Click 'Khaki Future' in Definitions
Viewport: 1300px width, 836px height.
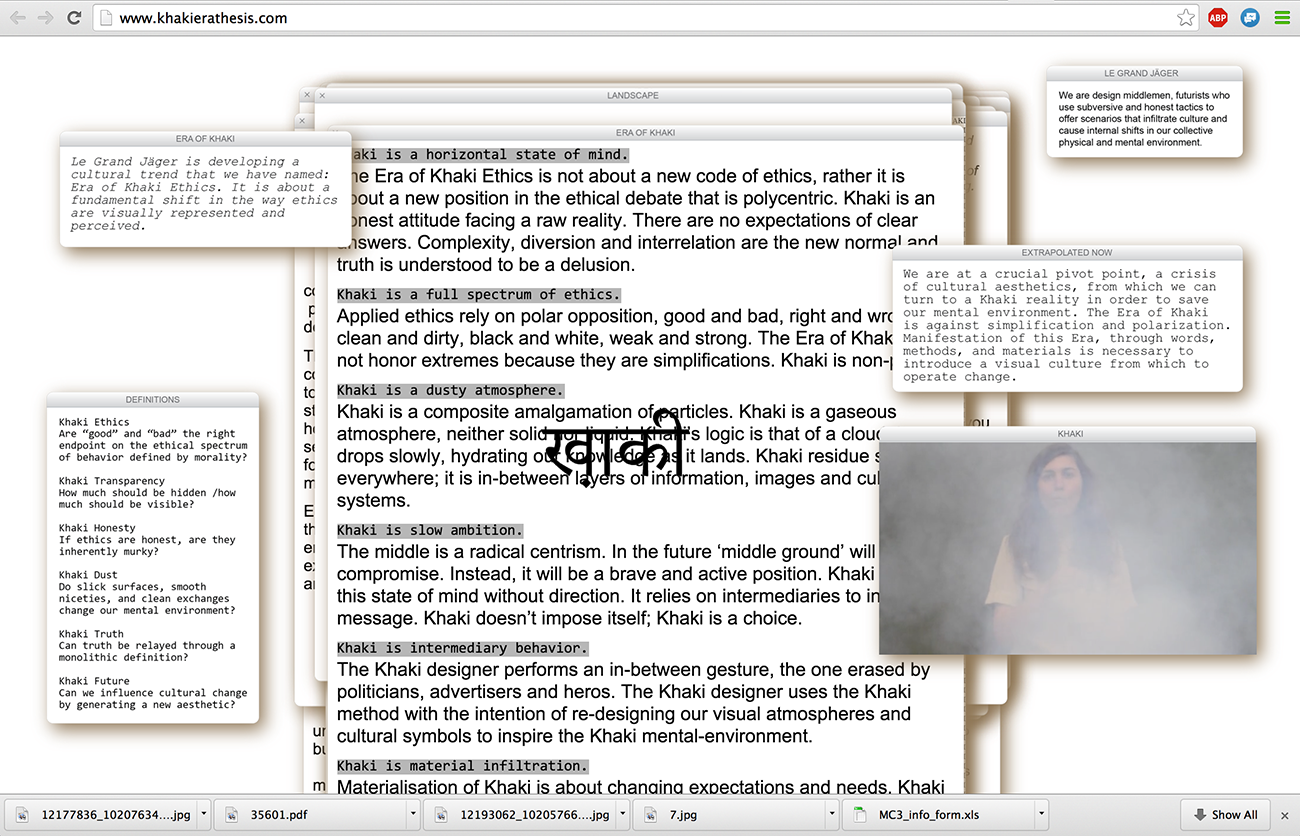click(x=94, y=681)
